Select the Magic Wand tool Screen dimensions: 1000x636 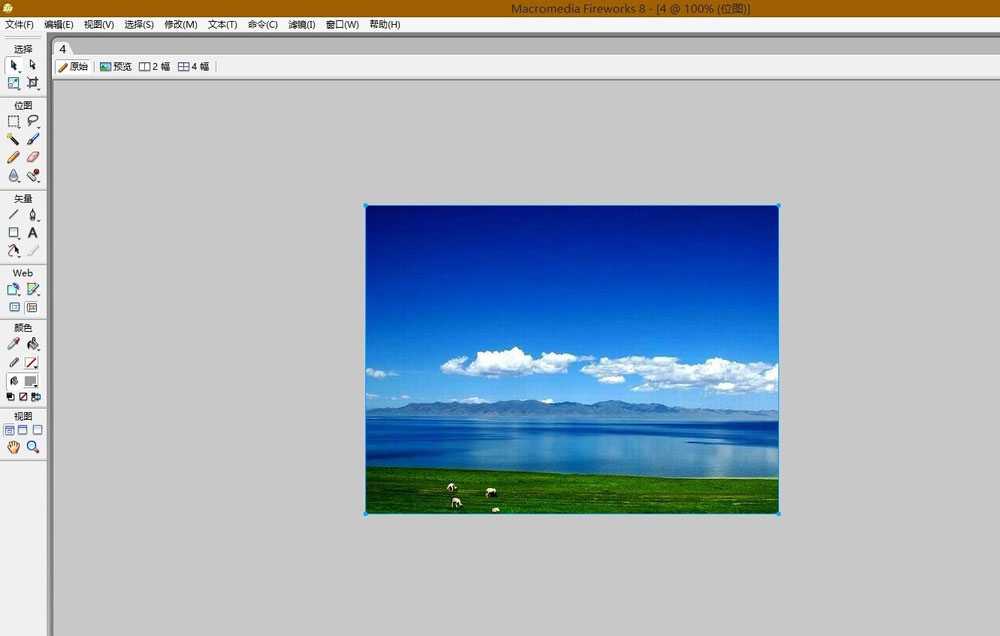tap(13, 139)
